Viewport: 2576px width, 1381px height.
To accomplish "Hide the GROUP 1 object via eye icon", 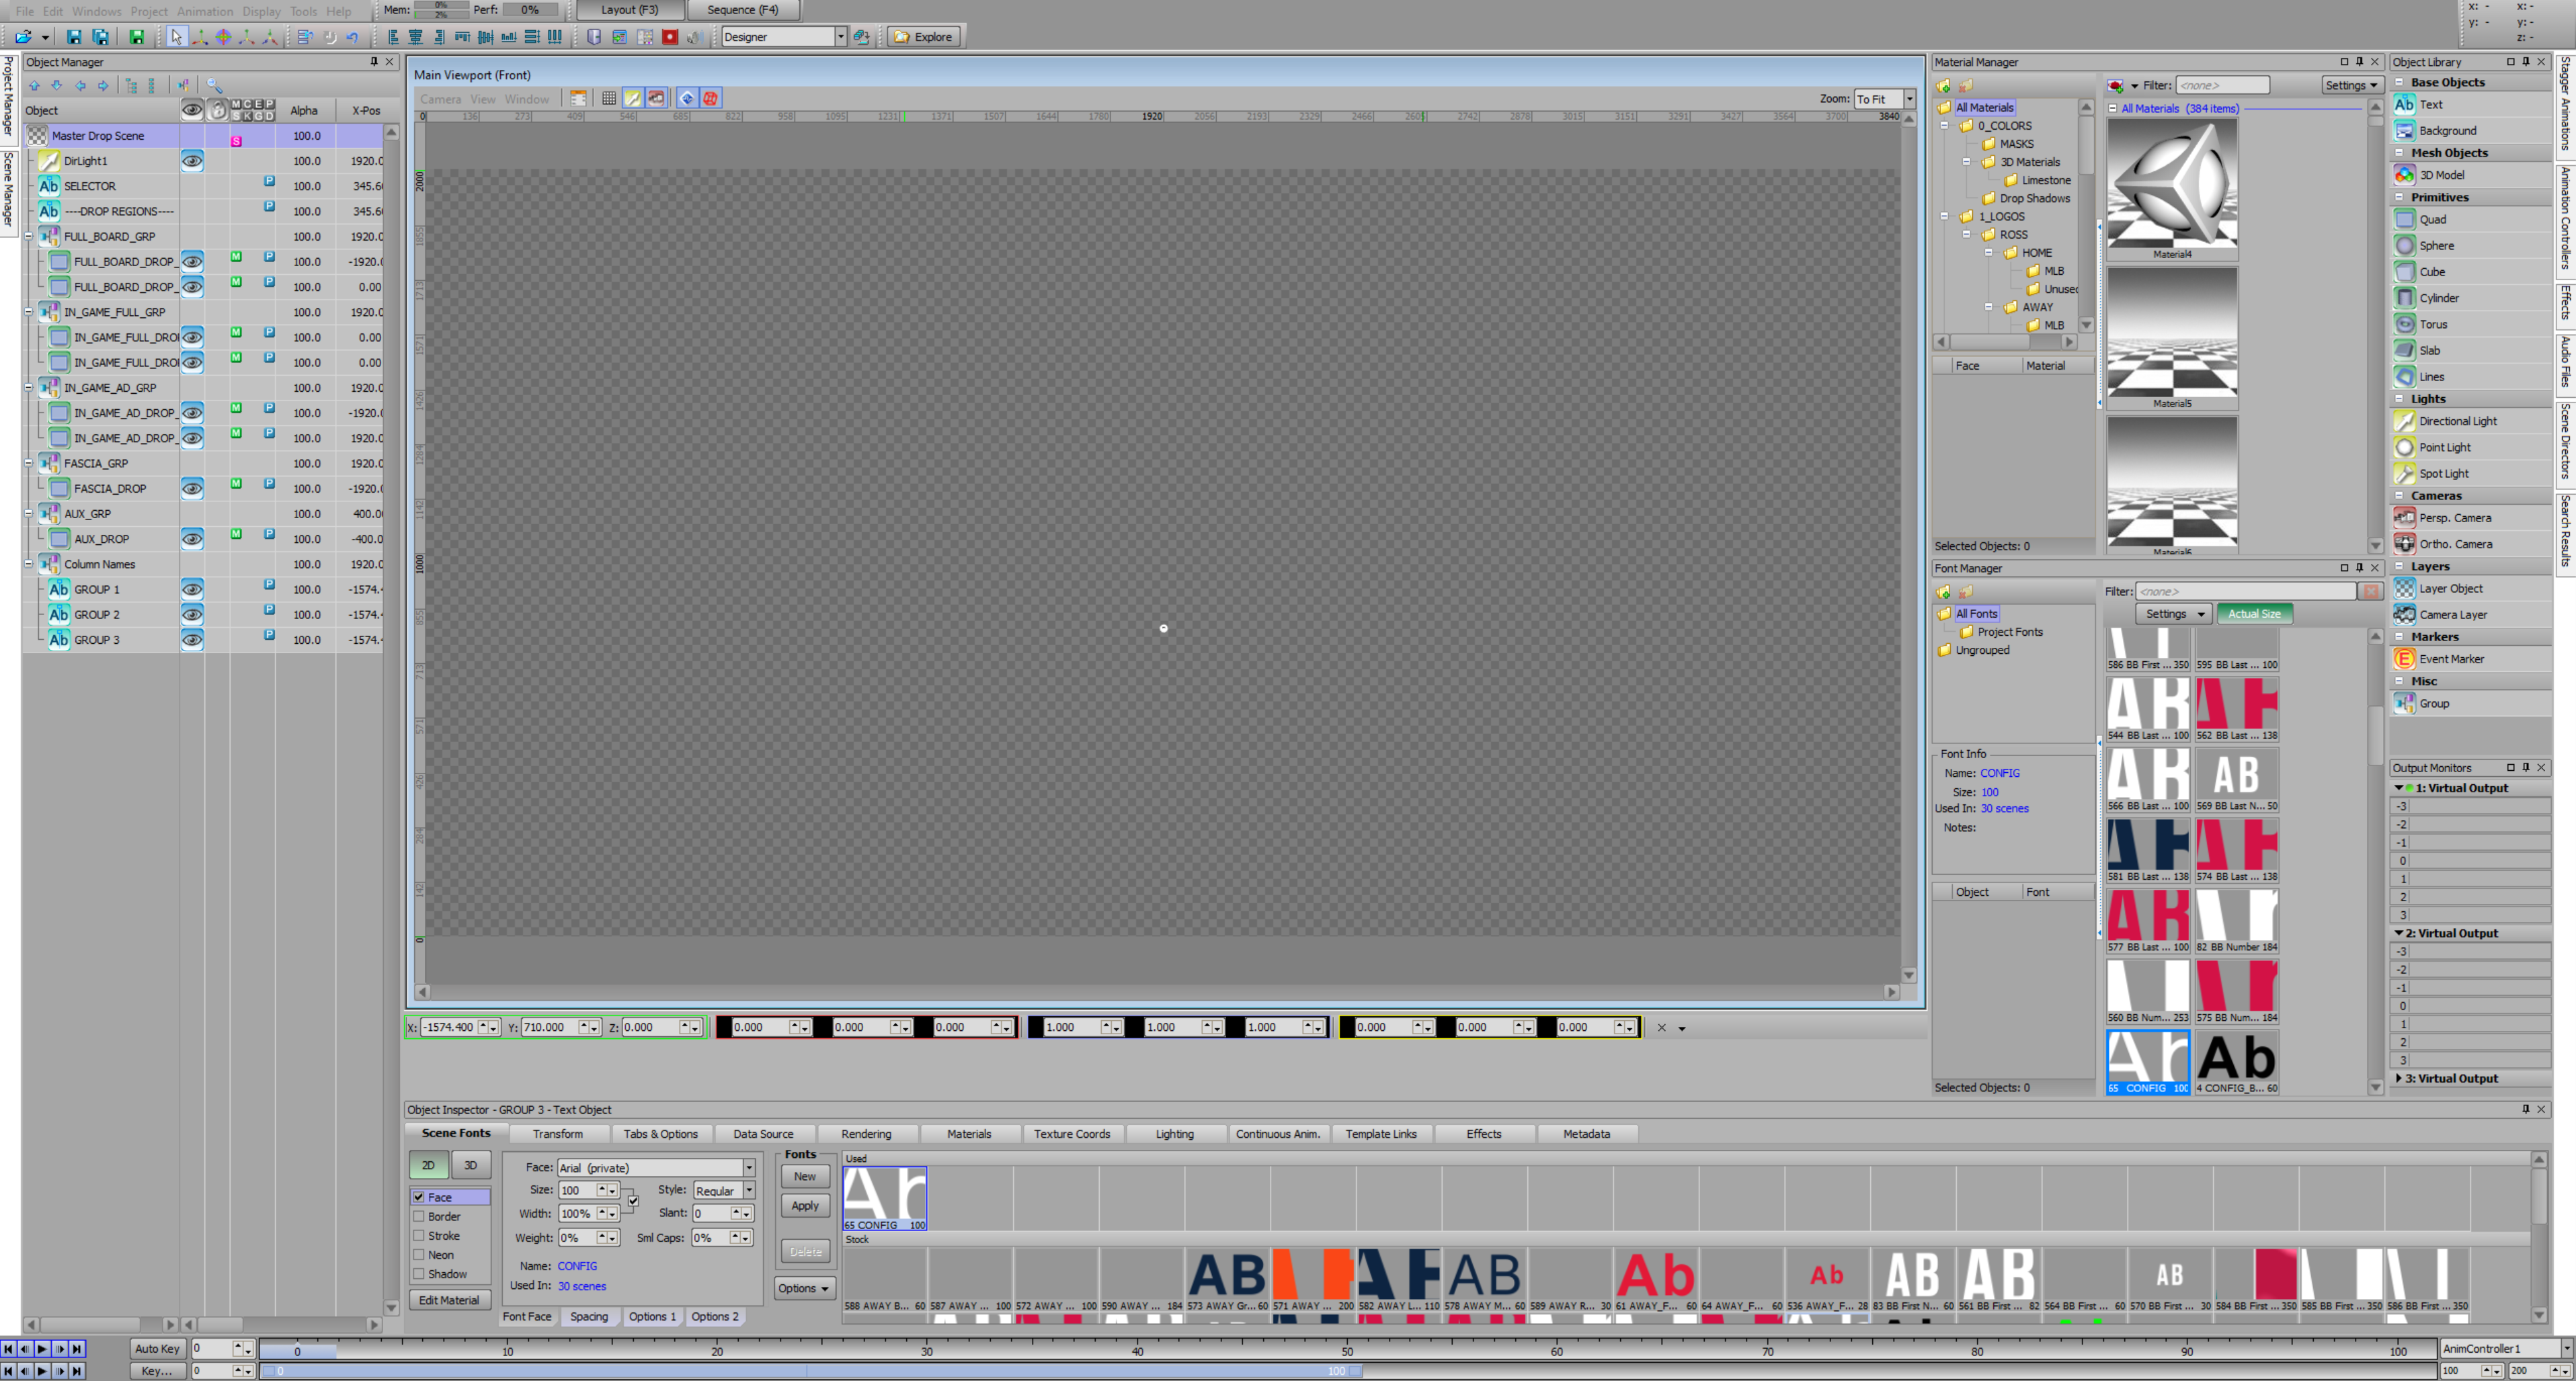I will (x=192, y=589).
